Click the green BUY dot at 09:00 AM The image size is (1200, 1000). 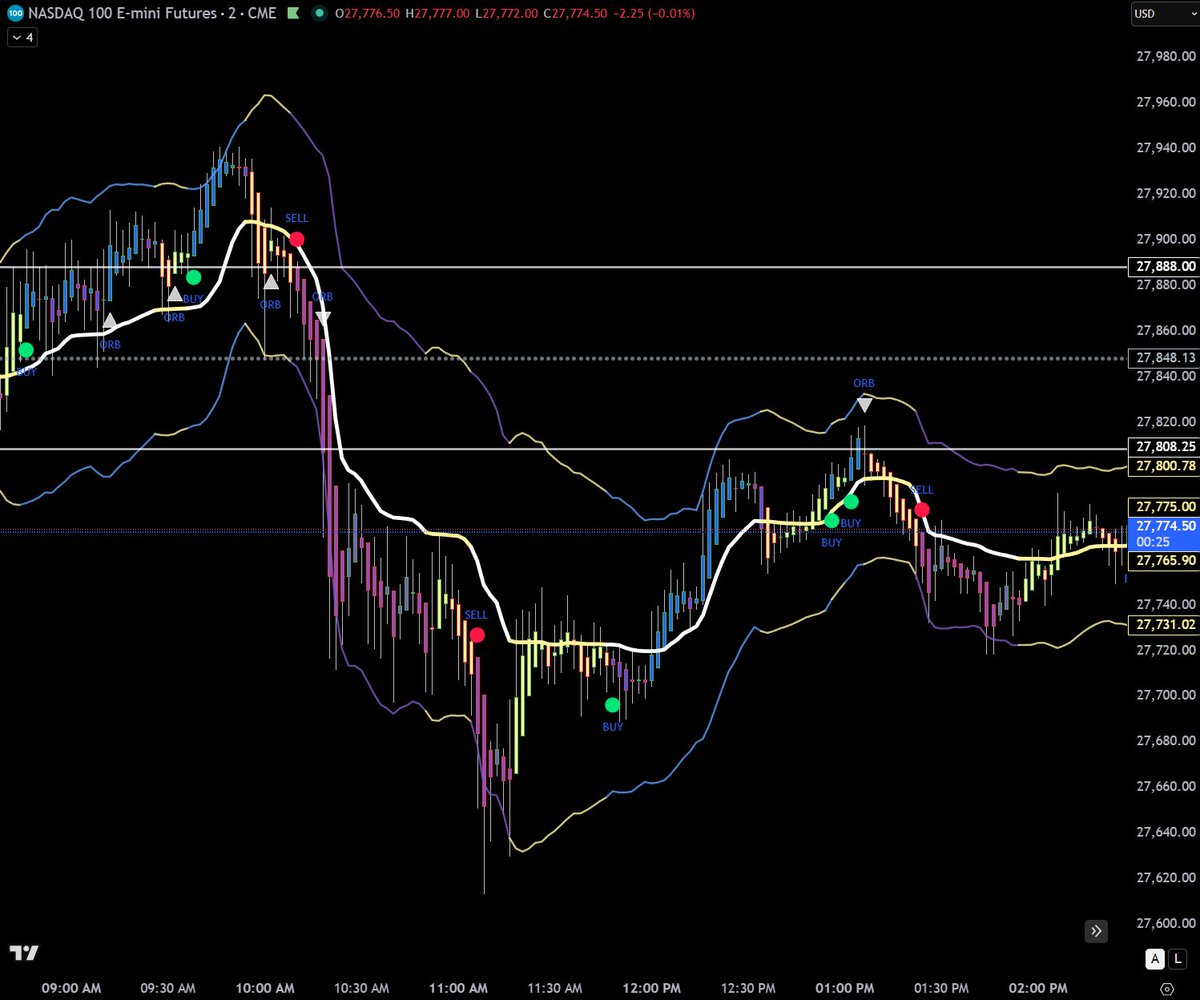click(26, 350)
